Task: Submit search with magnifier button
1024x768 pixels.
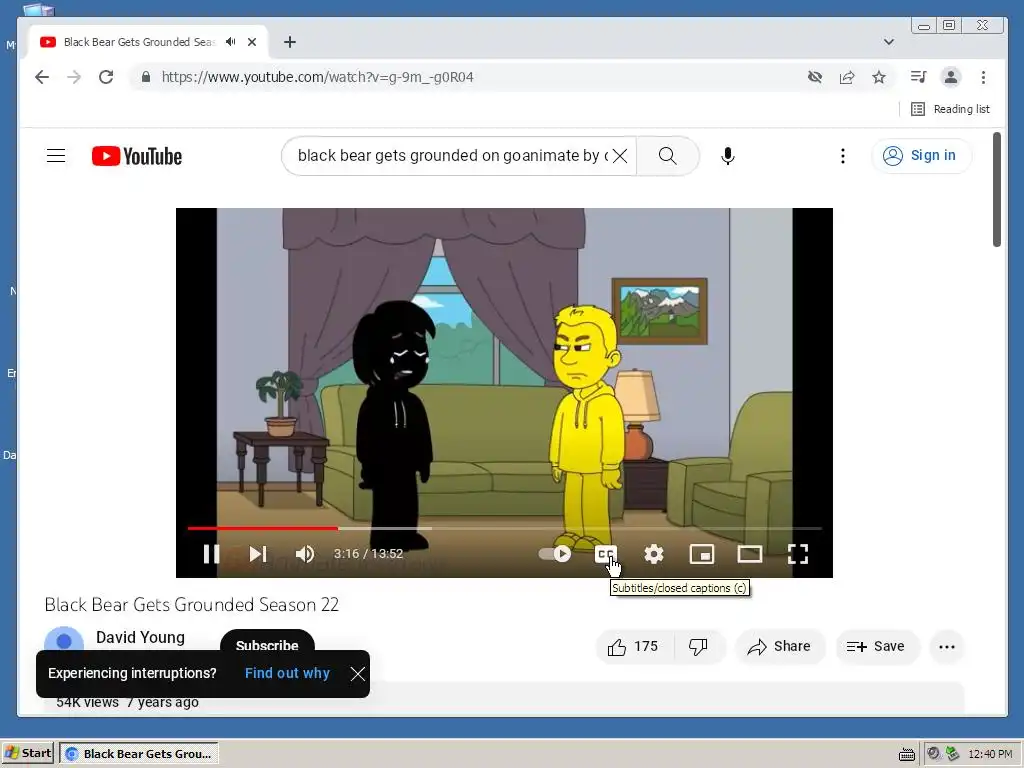Action: click(x=667, y=155)
